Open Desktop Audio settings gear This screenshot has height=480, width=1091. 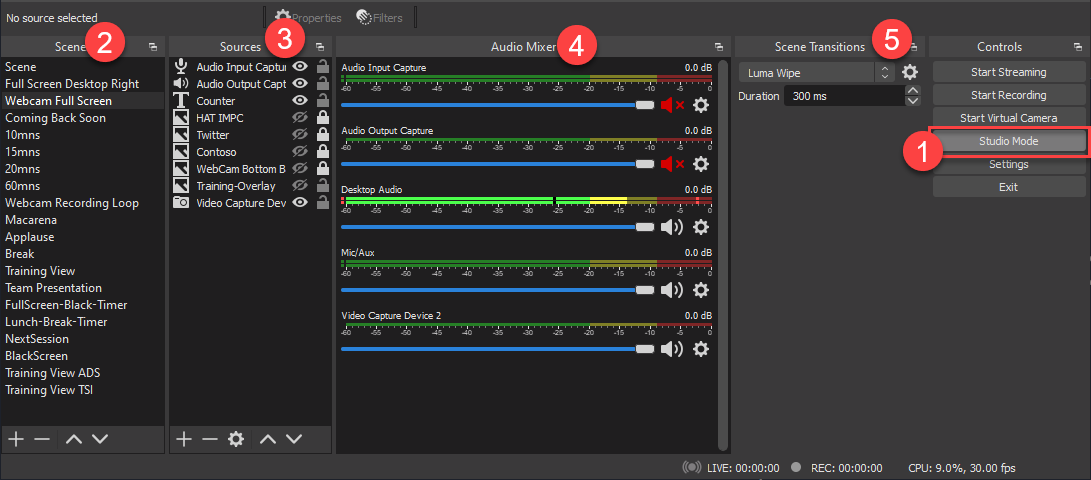click(701, 227)
